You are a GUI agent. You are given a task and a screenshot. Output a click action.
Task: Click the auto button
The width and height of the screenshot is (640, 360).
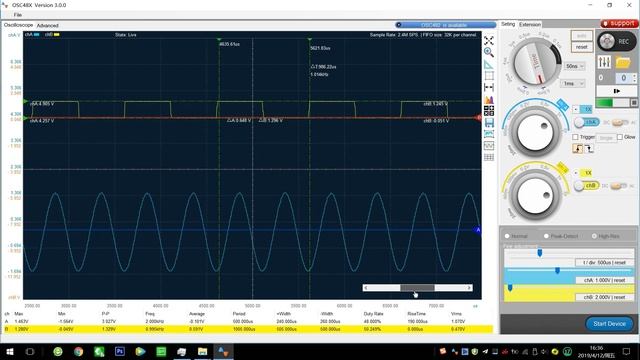581,36
